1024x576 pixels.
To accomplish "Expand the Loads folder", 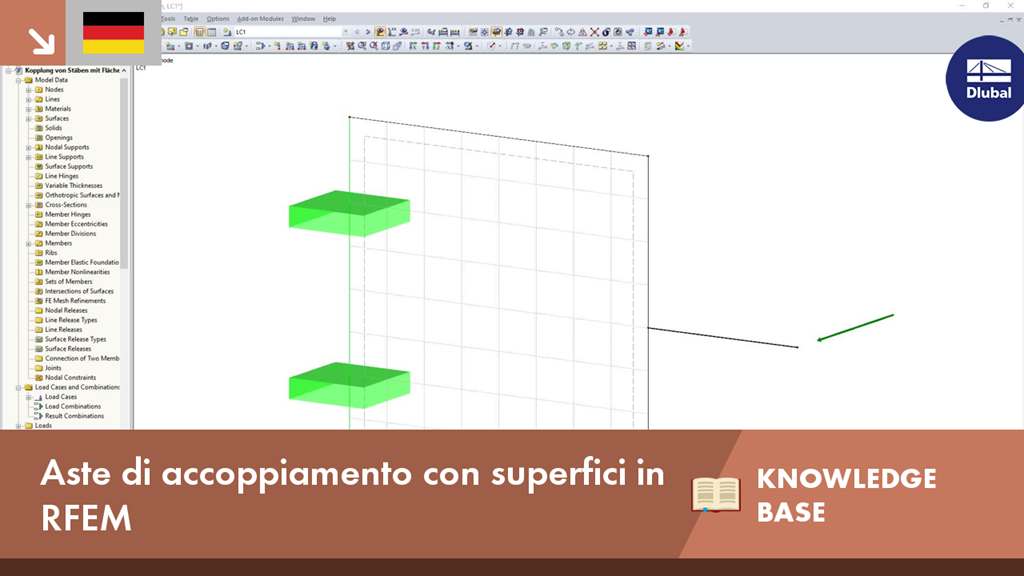I will [x=19, y=425].
